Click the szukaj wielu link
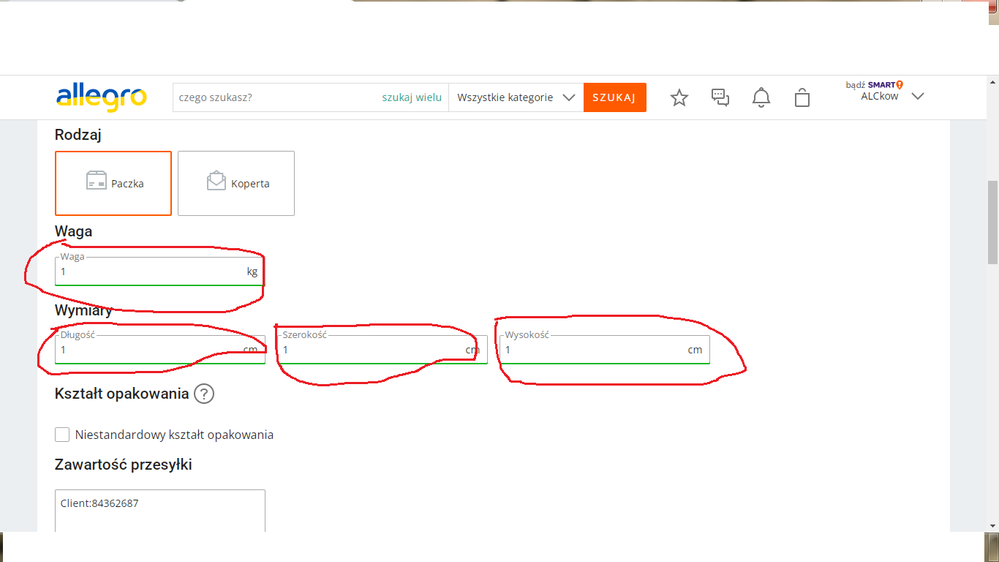Image resolution: width=999 pixels, height=562 pixels. coord(411,98)
